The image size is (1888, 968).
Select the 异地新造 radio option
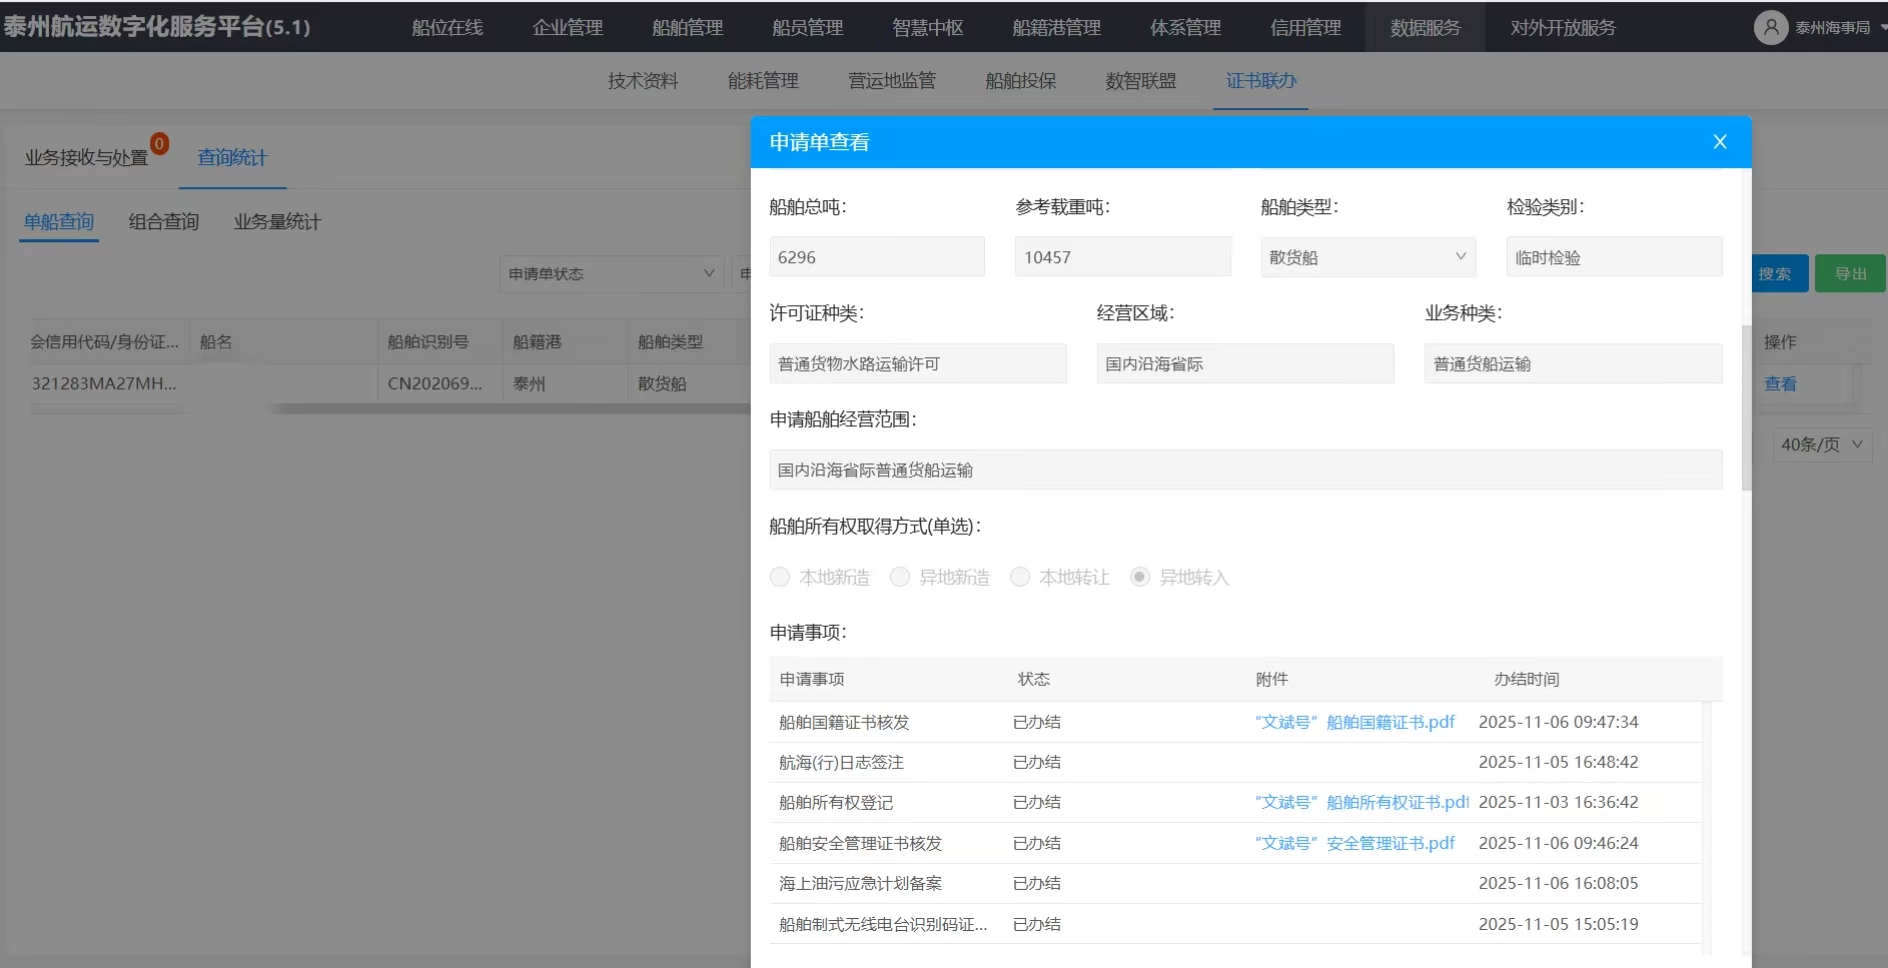(x=900, y=577)
